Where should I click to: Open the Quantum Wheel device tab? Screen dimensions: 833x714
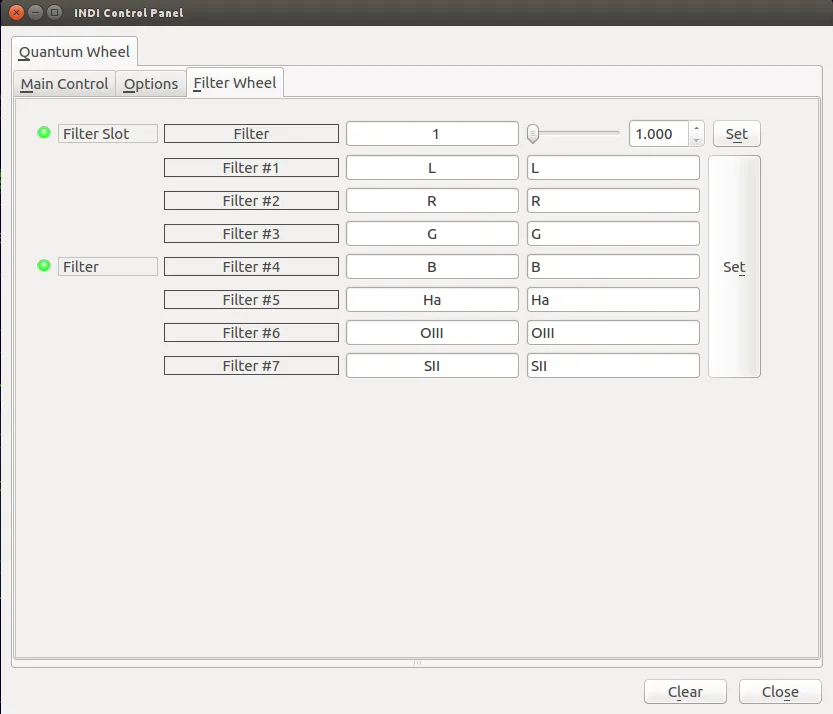pos(74,52)
